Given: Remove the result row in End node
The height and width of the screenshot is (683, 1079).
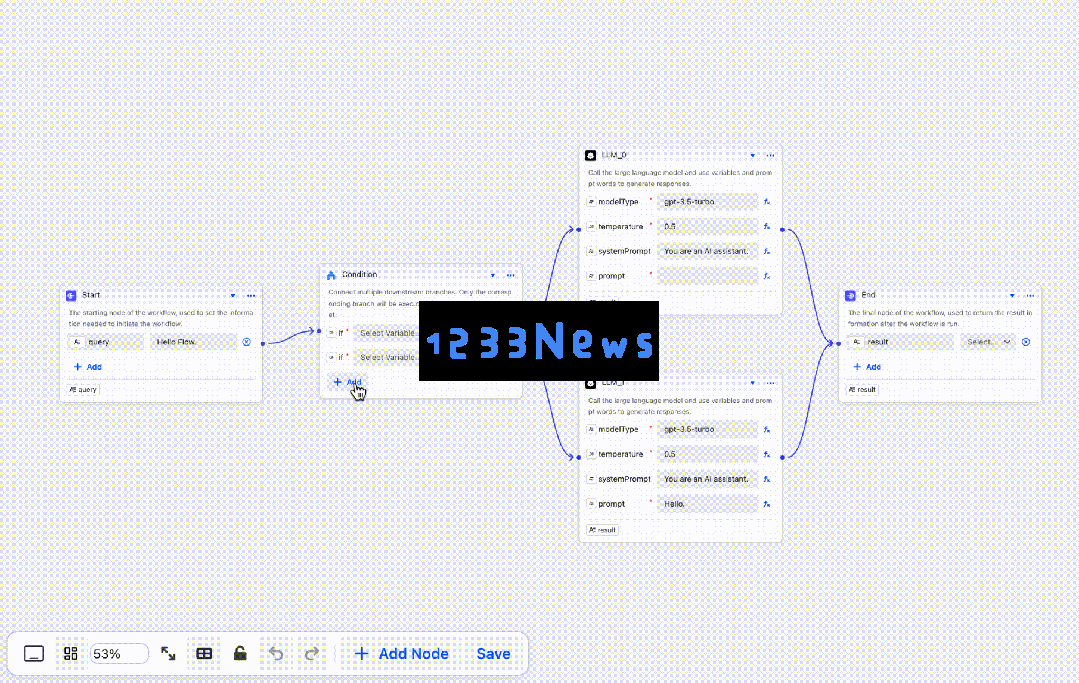Looking at the screenshot, I should tap(1026, 342).
